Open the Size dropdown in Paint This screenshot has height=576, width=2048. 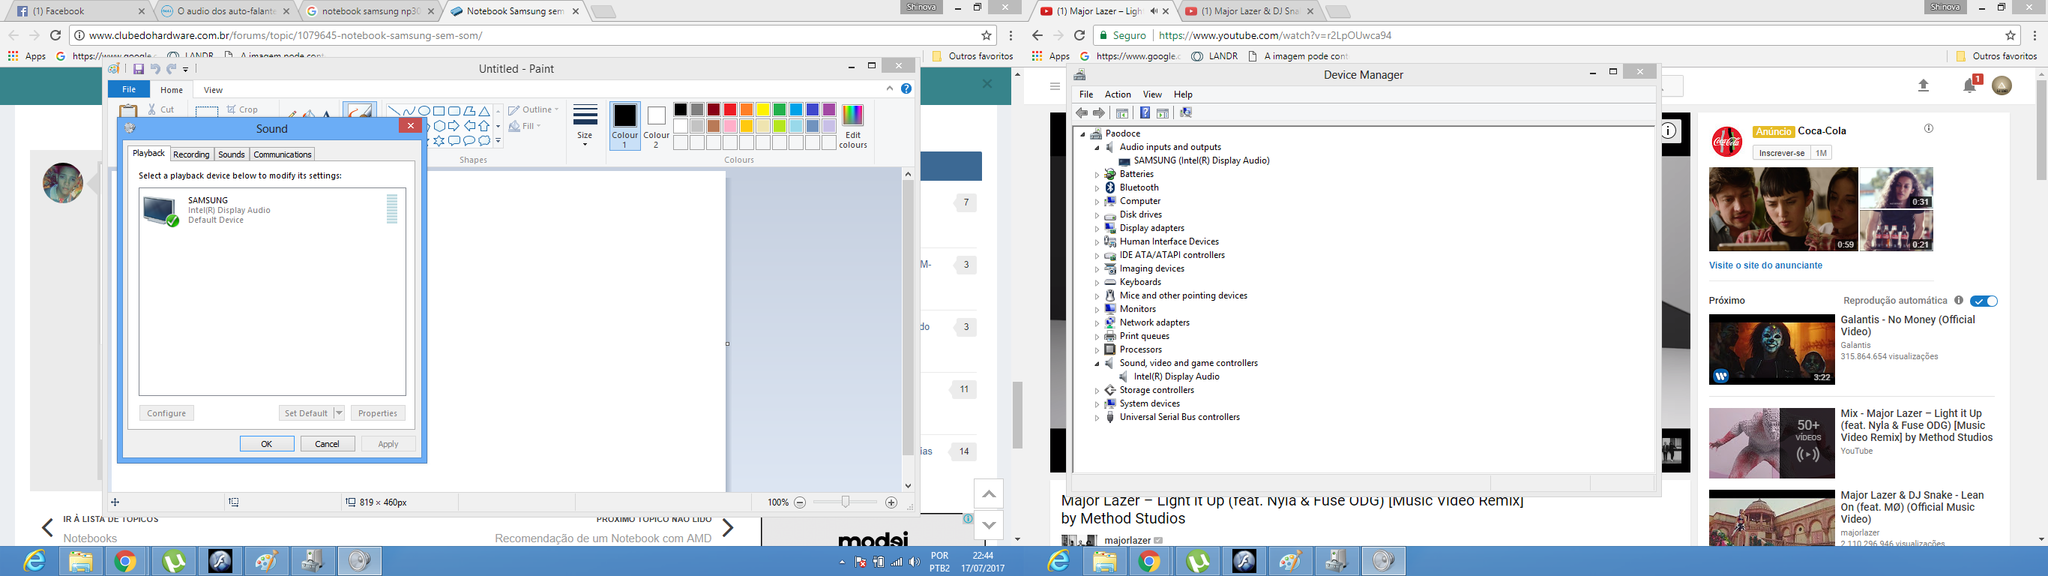pos(585,126)
